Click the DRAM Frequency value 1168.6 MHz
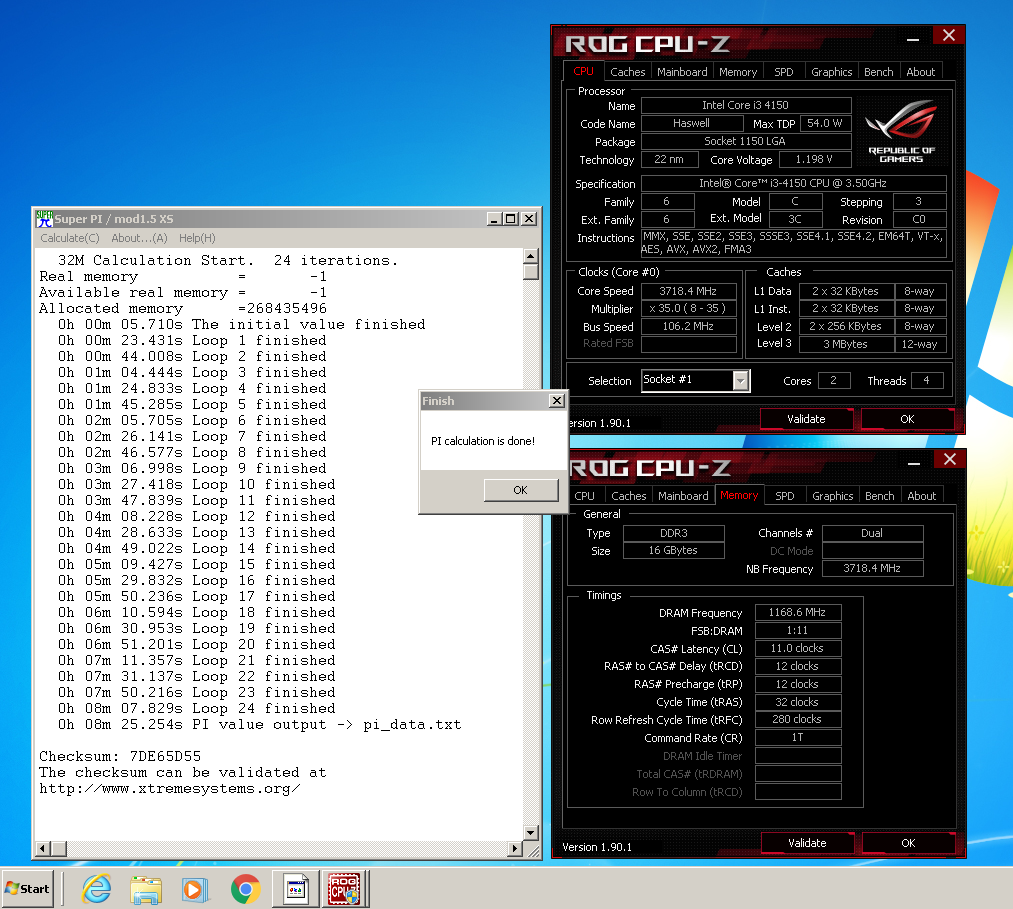 pos(797,612)
